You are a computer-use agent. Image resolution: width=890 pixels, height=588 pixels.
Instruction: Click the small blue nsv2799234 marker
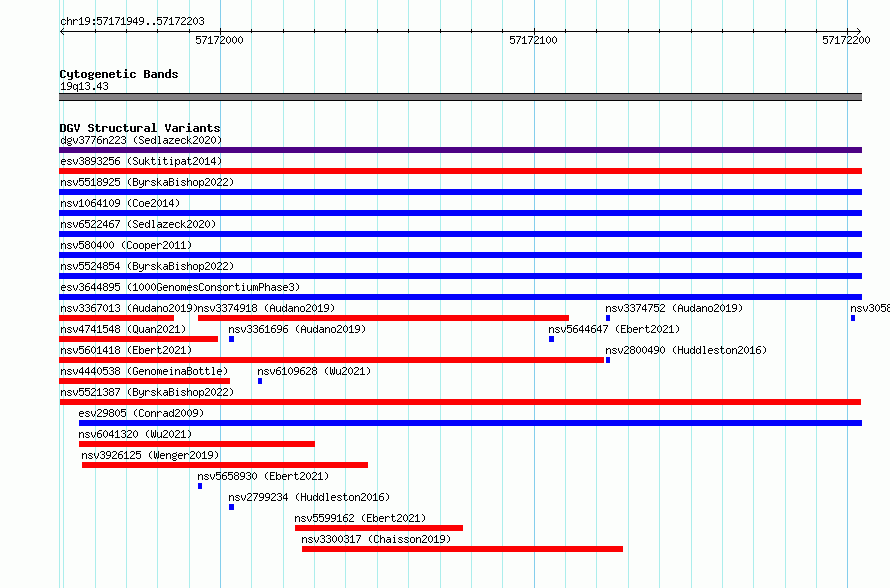point(231,507)
